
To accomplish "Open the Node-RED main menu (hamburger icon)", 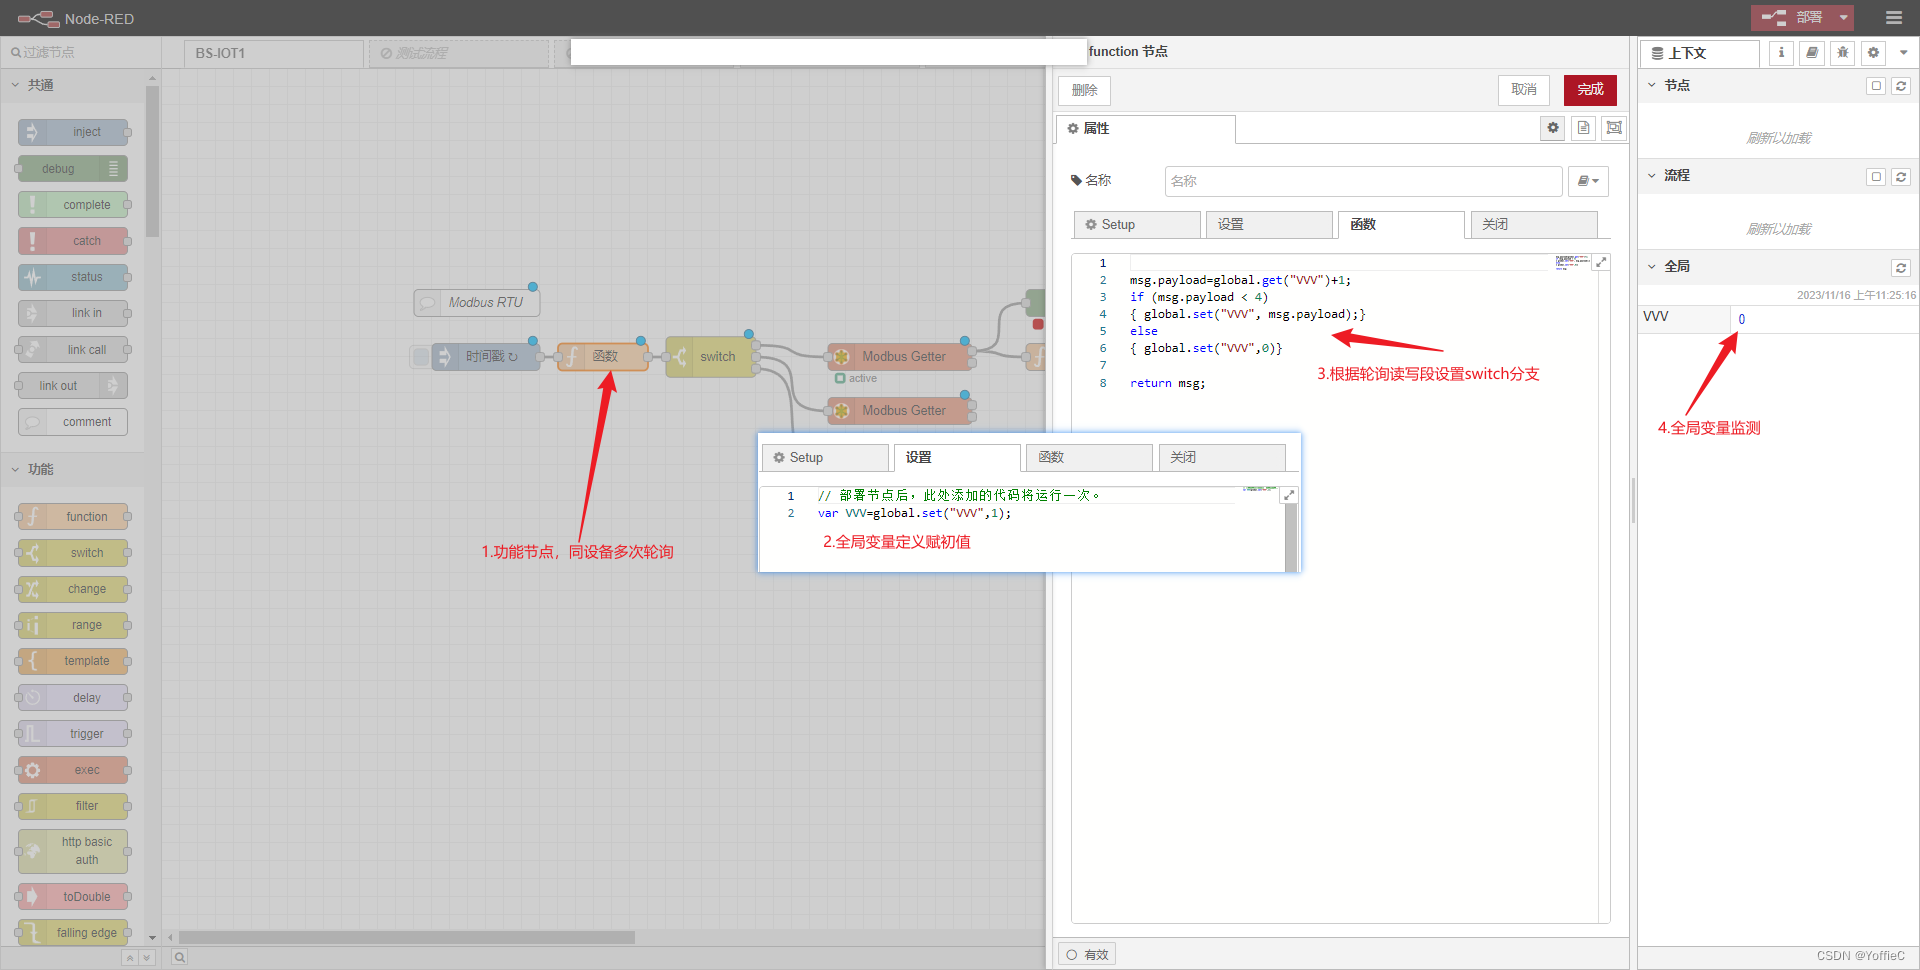I will click(x=1896, y=17).
